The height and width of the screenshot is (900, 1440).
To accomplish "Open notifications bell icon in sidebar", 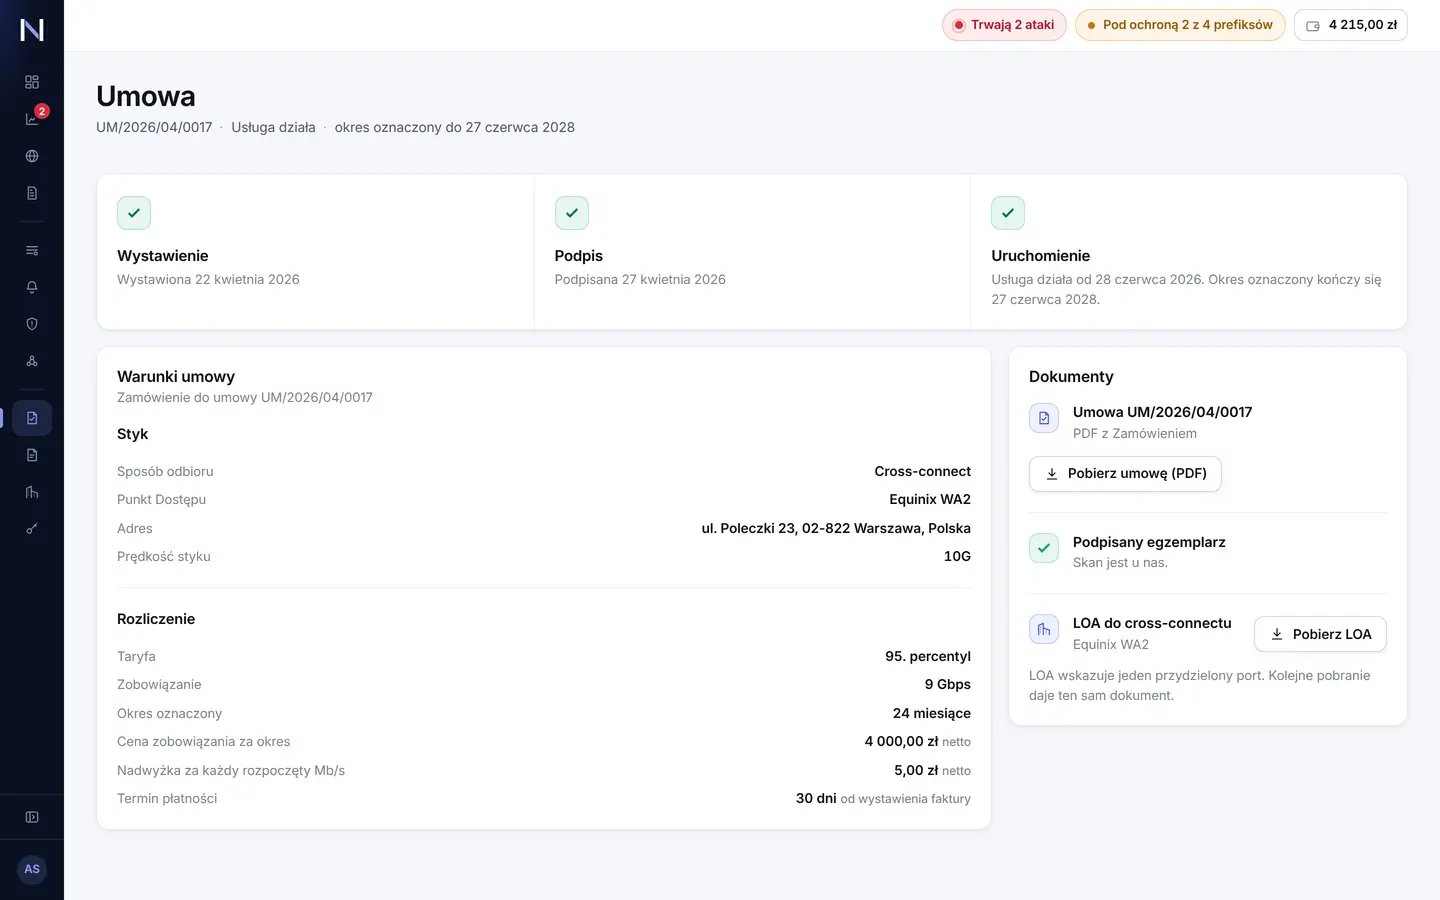I will point(32,287).
